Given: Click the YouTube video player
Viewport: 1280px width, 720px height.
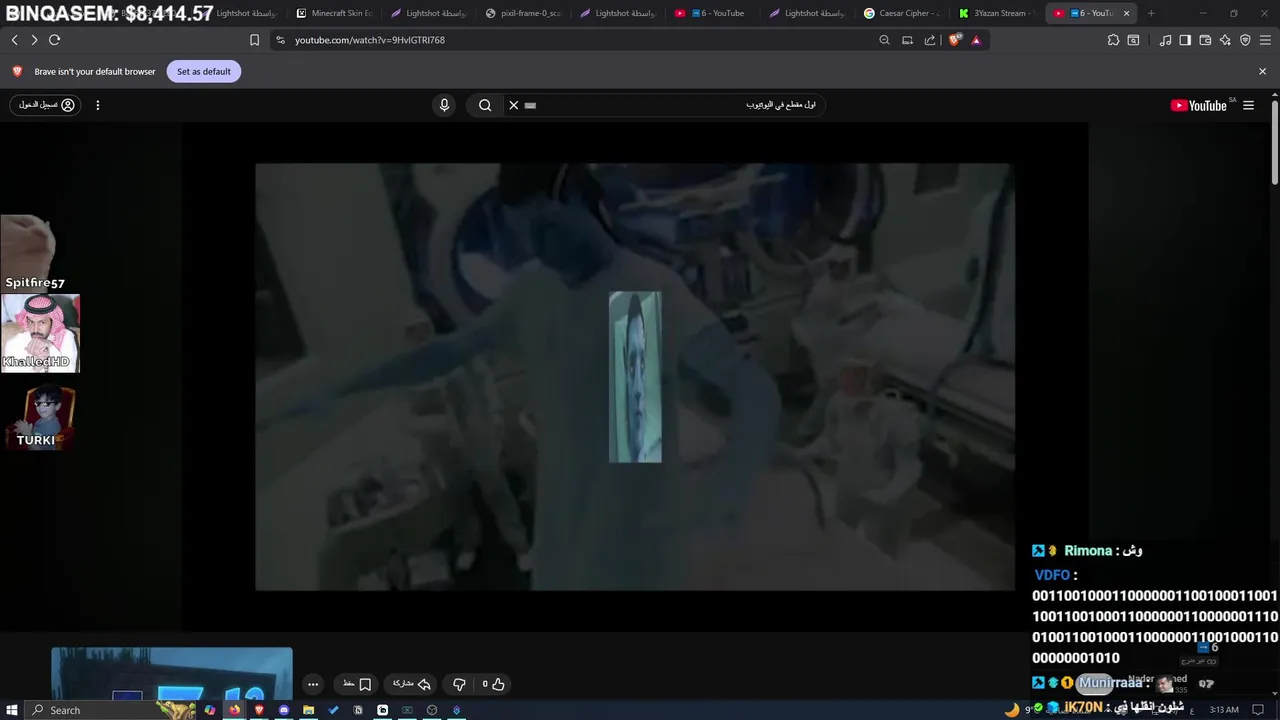Looking at the screenshot, I should [x=635, y=377].
